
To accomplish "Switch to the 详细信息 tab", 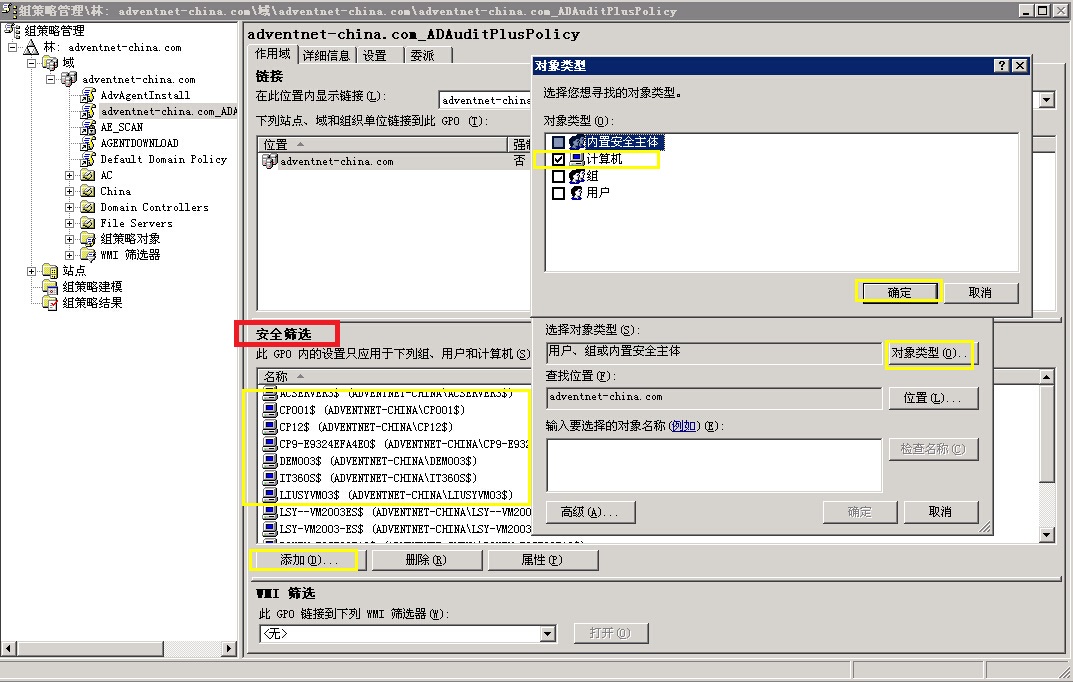I will click(326, 55).
